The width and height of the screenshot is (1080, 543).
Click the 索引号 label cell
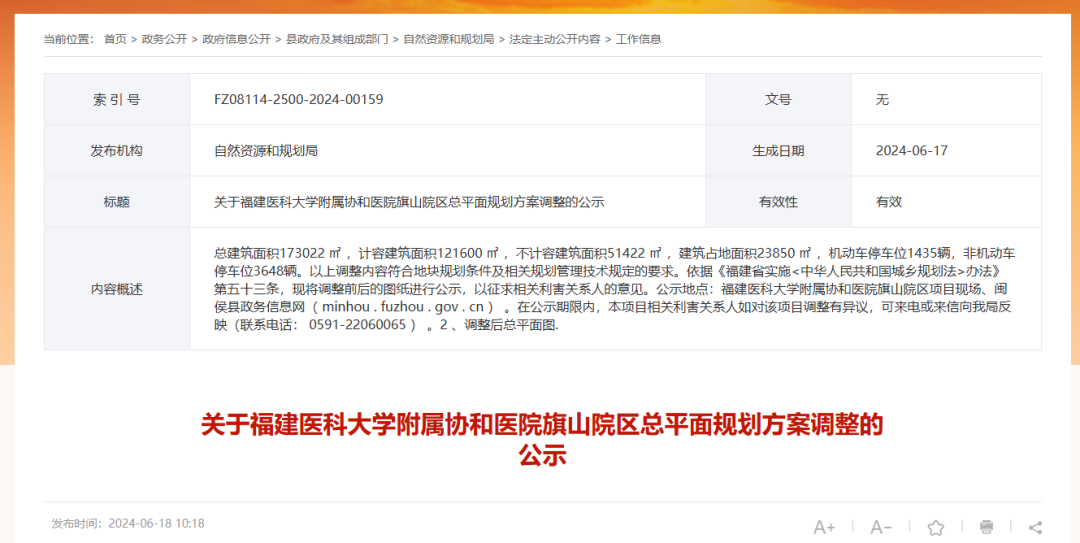tap(117, 99)
